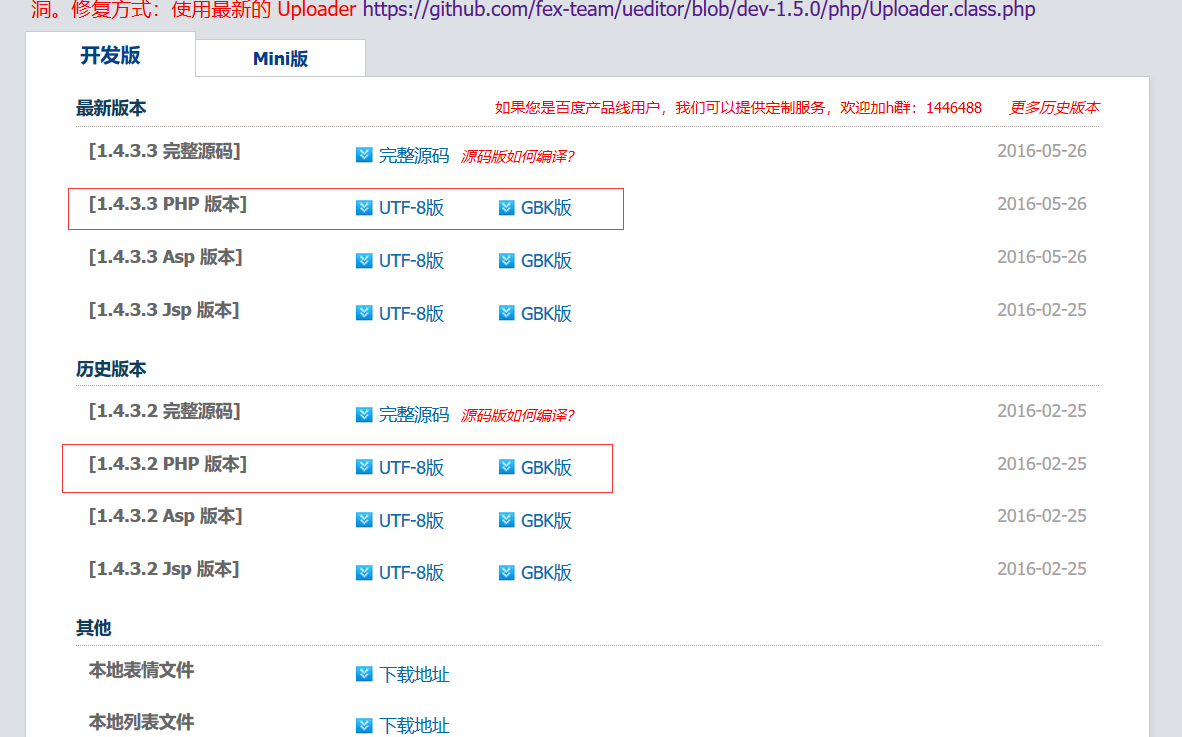Select the [1.4.3.2 Asp 版本] label

(x=165, y=516)
